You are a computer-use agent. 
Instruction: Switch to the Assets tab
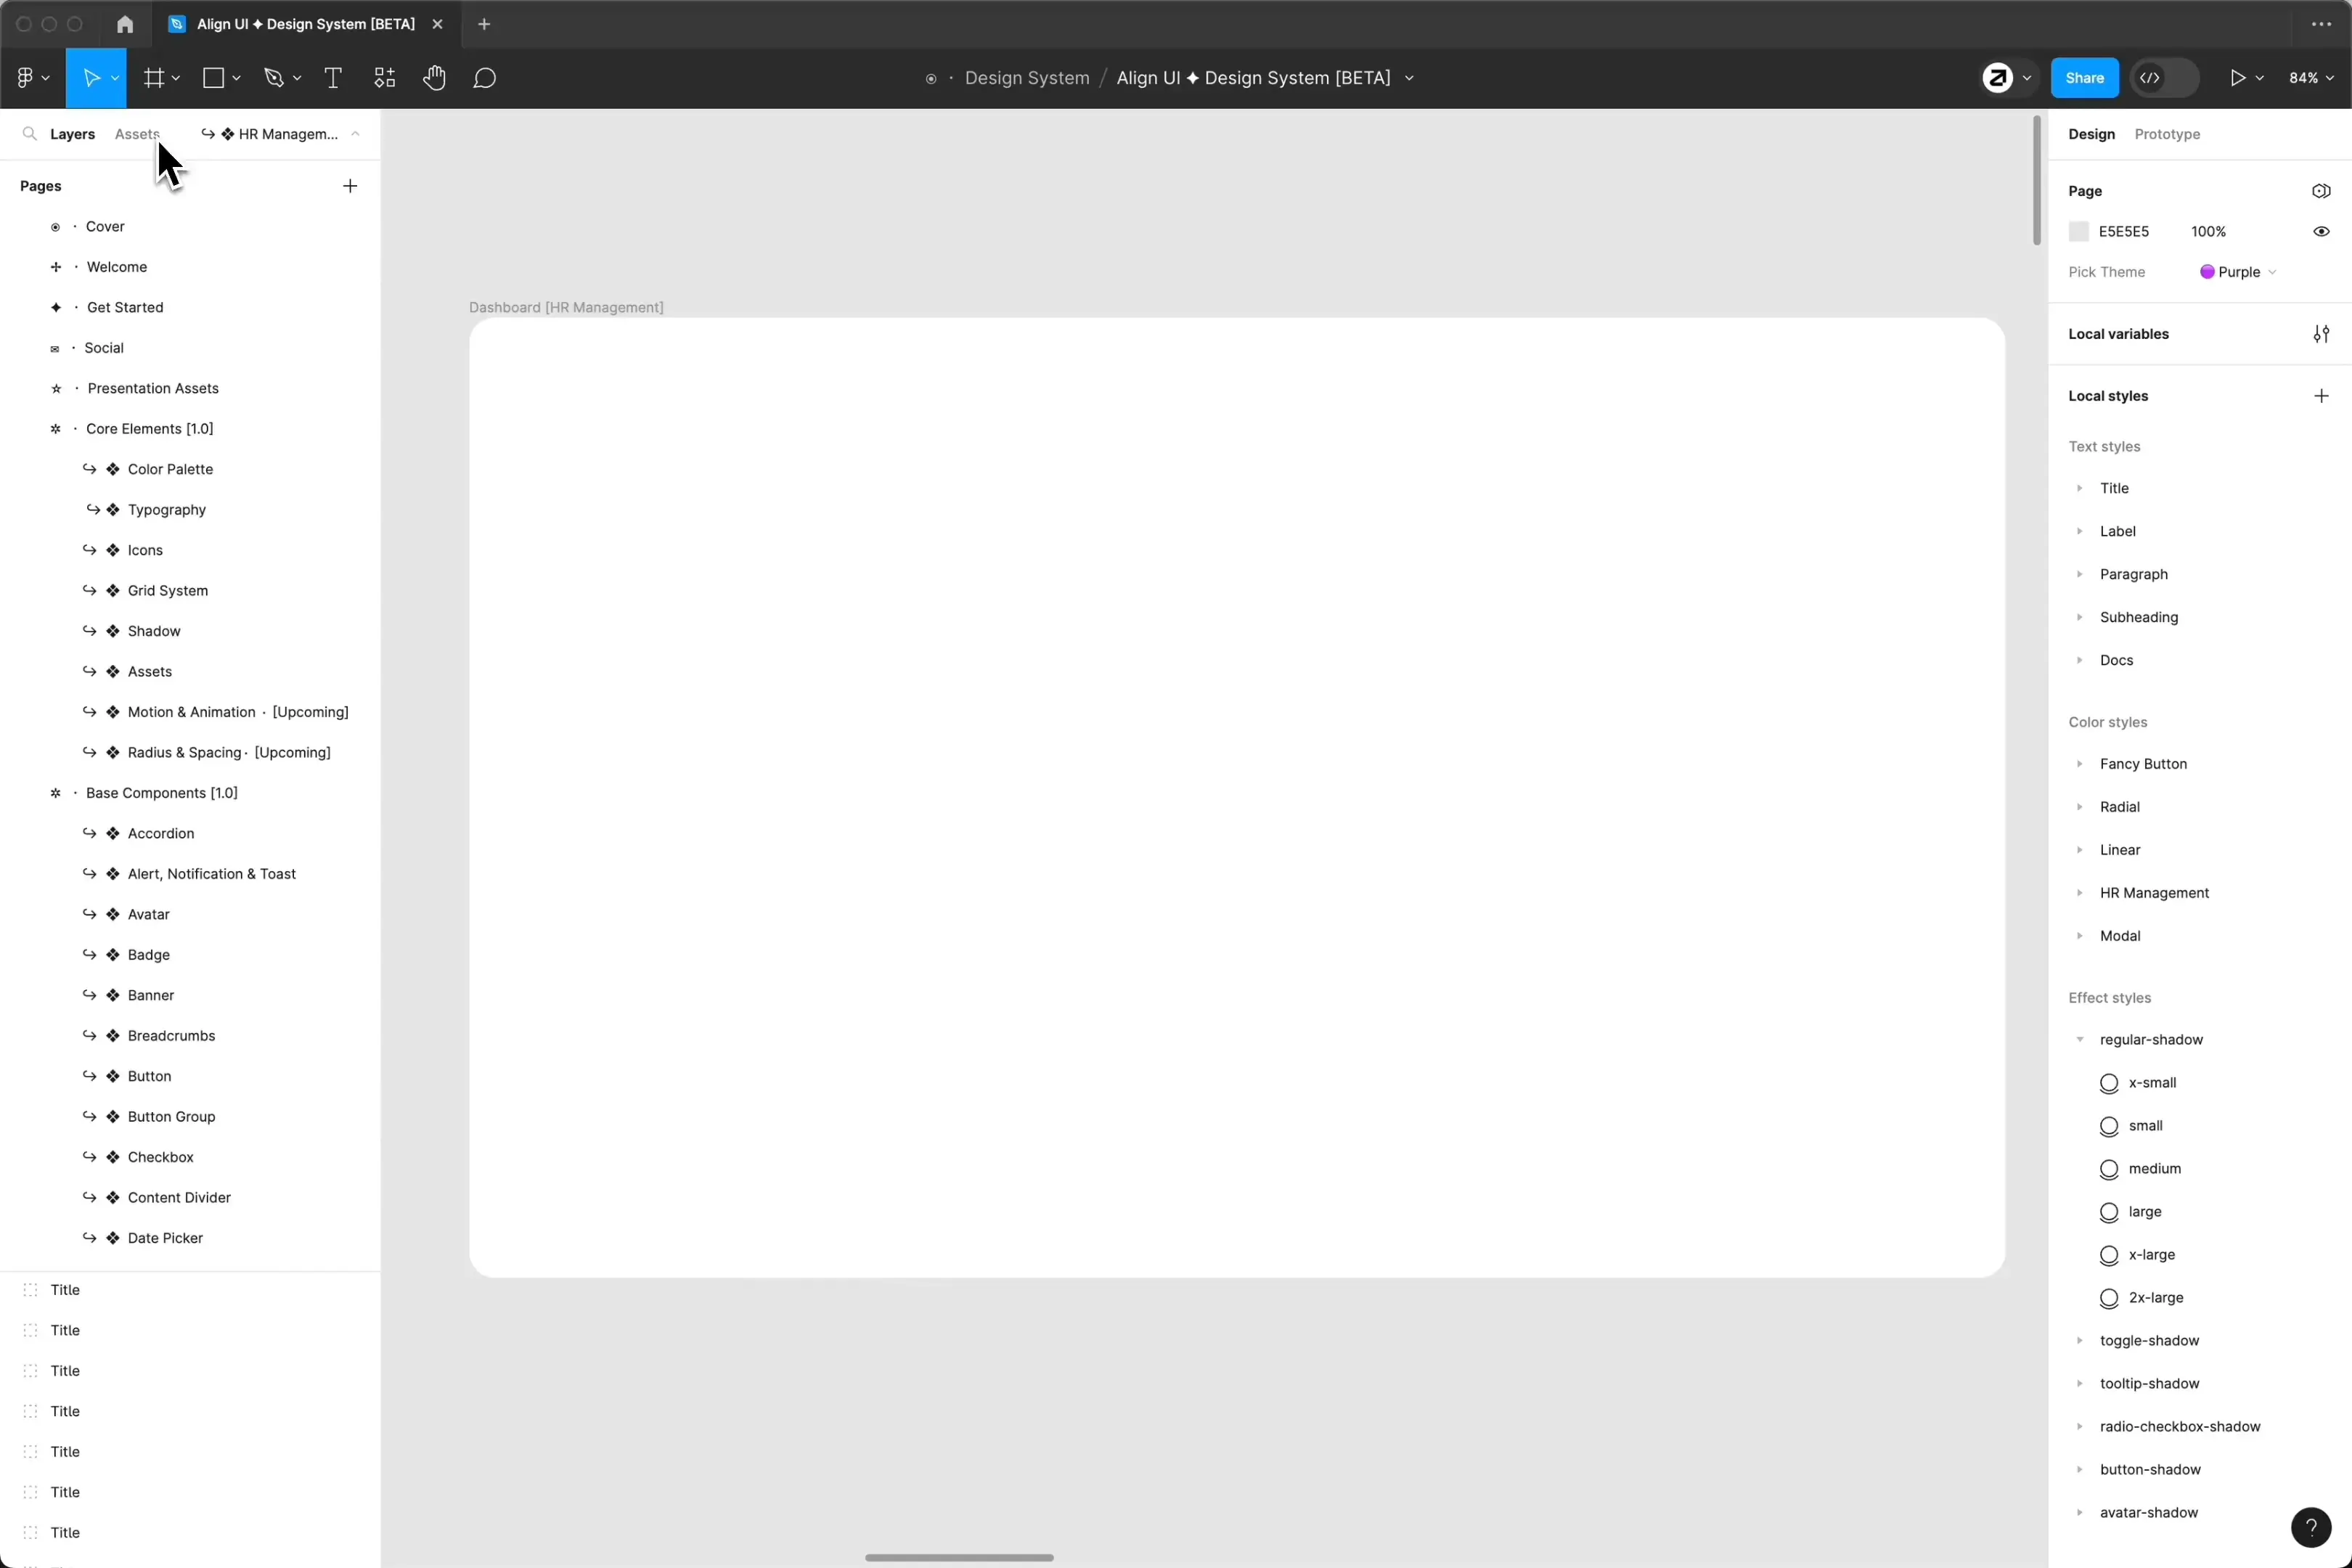click(x=137, y=134)
